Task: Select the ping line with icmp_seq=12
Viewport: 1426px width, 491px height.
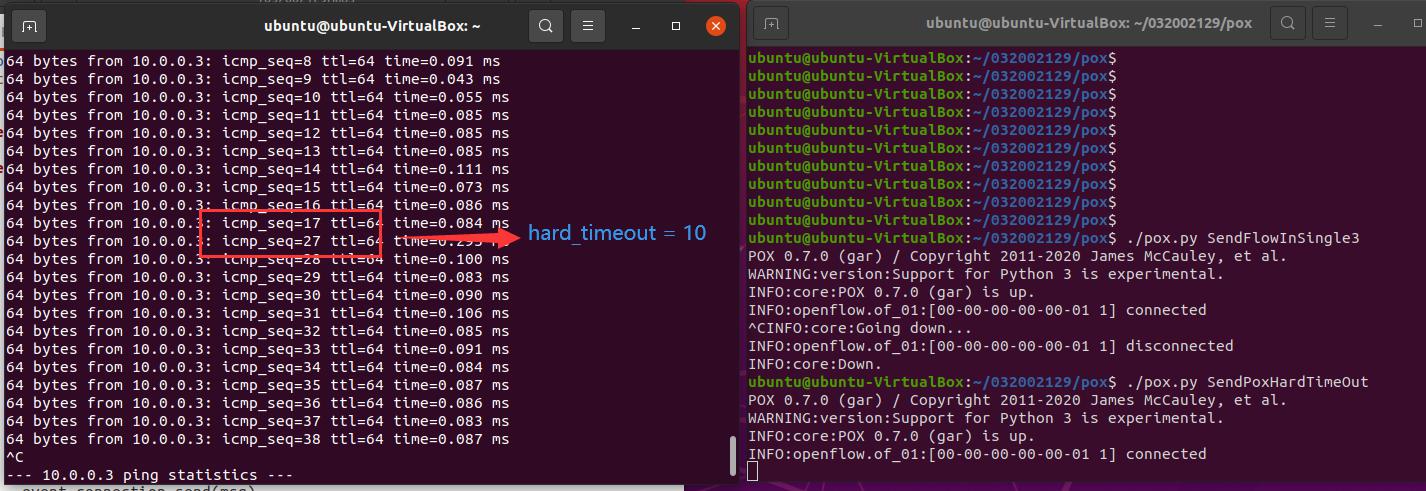Action: click(257, 133)
